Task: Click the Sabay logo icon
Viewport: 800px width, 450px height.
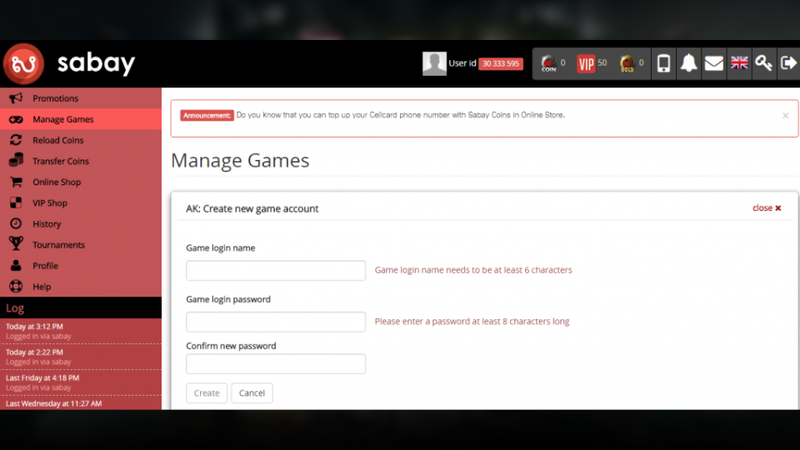Action: click(24, 64)
